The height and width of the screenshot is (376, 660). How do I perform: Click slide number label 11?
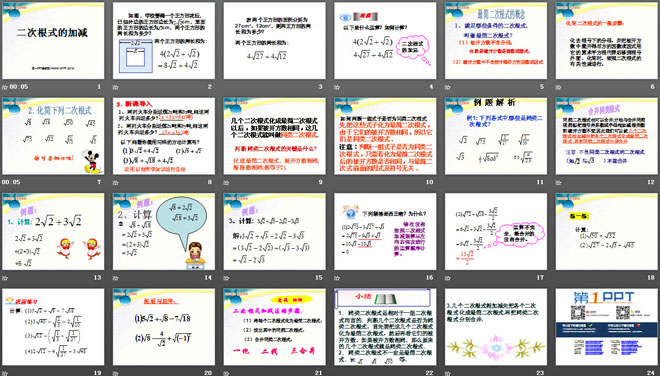pyautogui.click(x=540, y=182)
